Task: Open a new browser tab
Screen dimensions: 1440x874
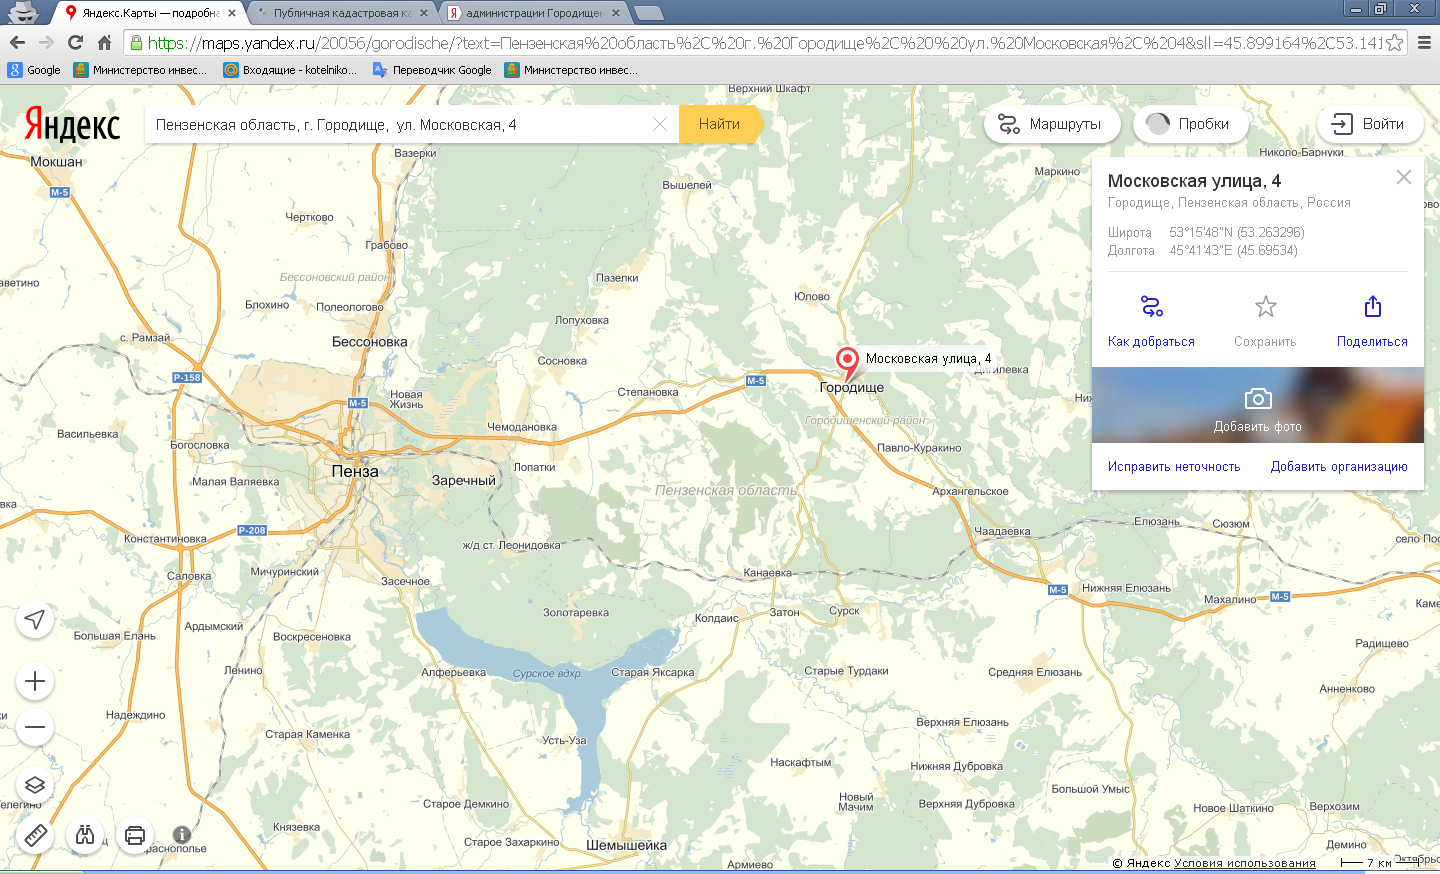Action: tap(649, 13)
